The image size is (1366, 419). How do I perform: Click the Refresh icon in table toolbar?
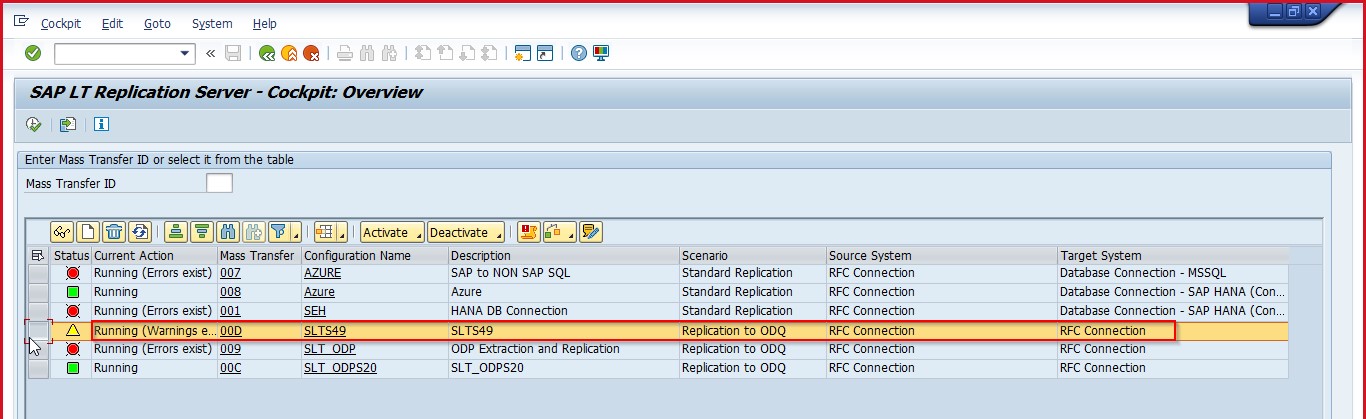pyautogui.click(x=140, y=233)
